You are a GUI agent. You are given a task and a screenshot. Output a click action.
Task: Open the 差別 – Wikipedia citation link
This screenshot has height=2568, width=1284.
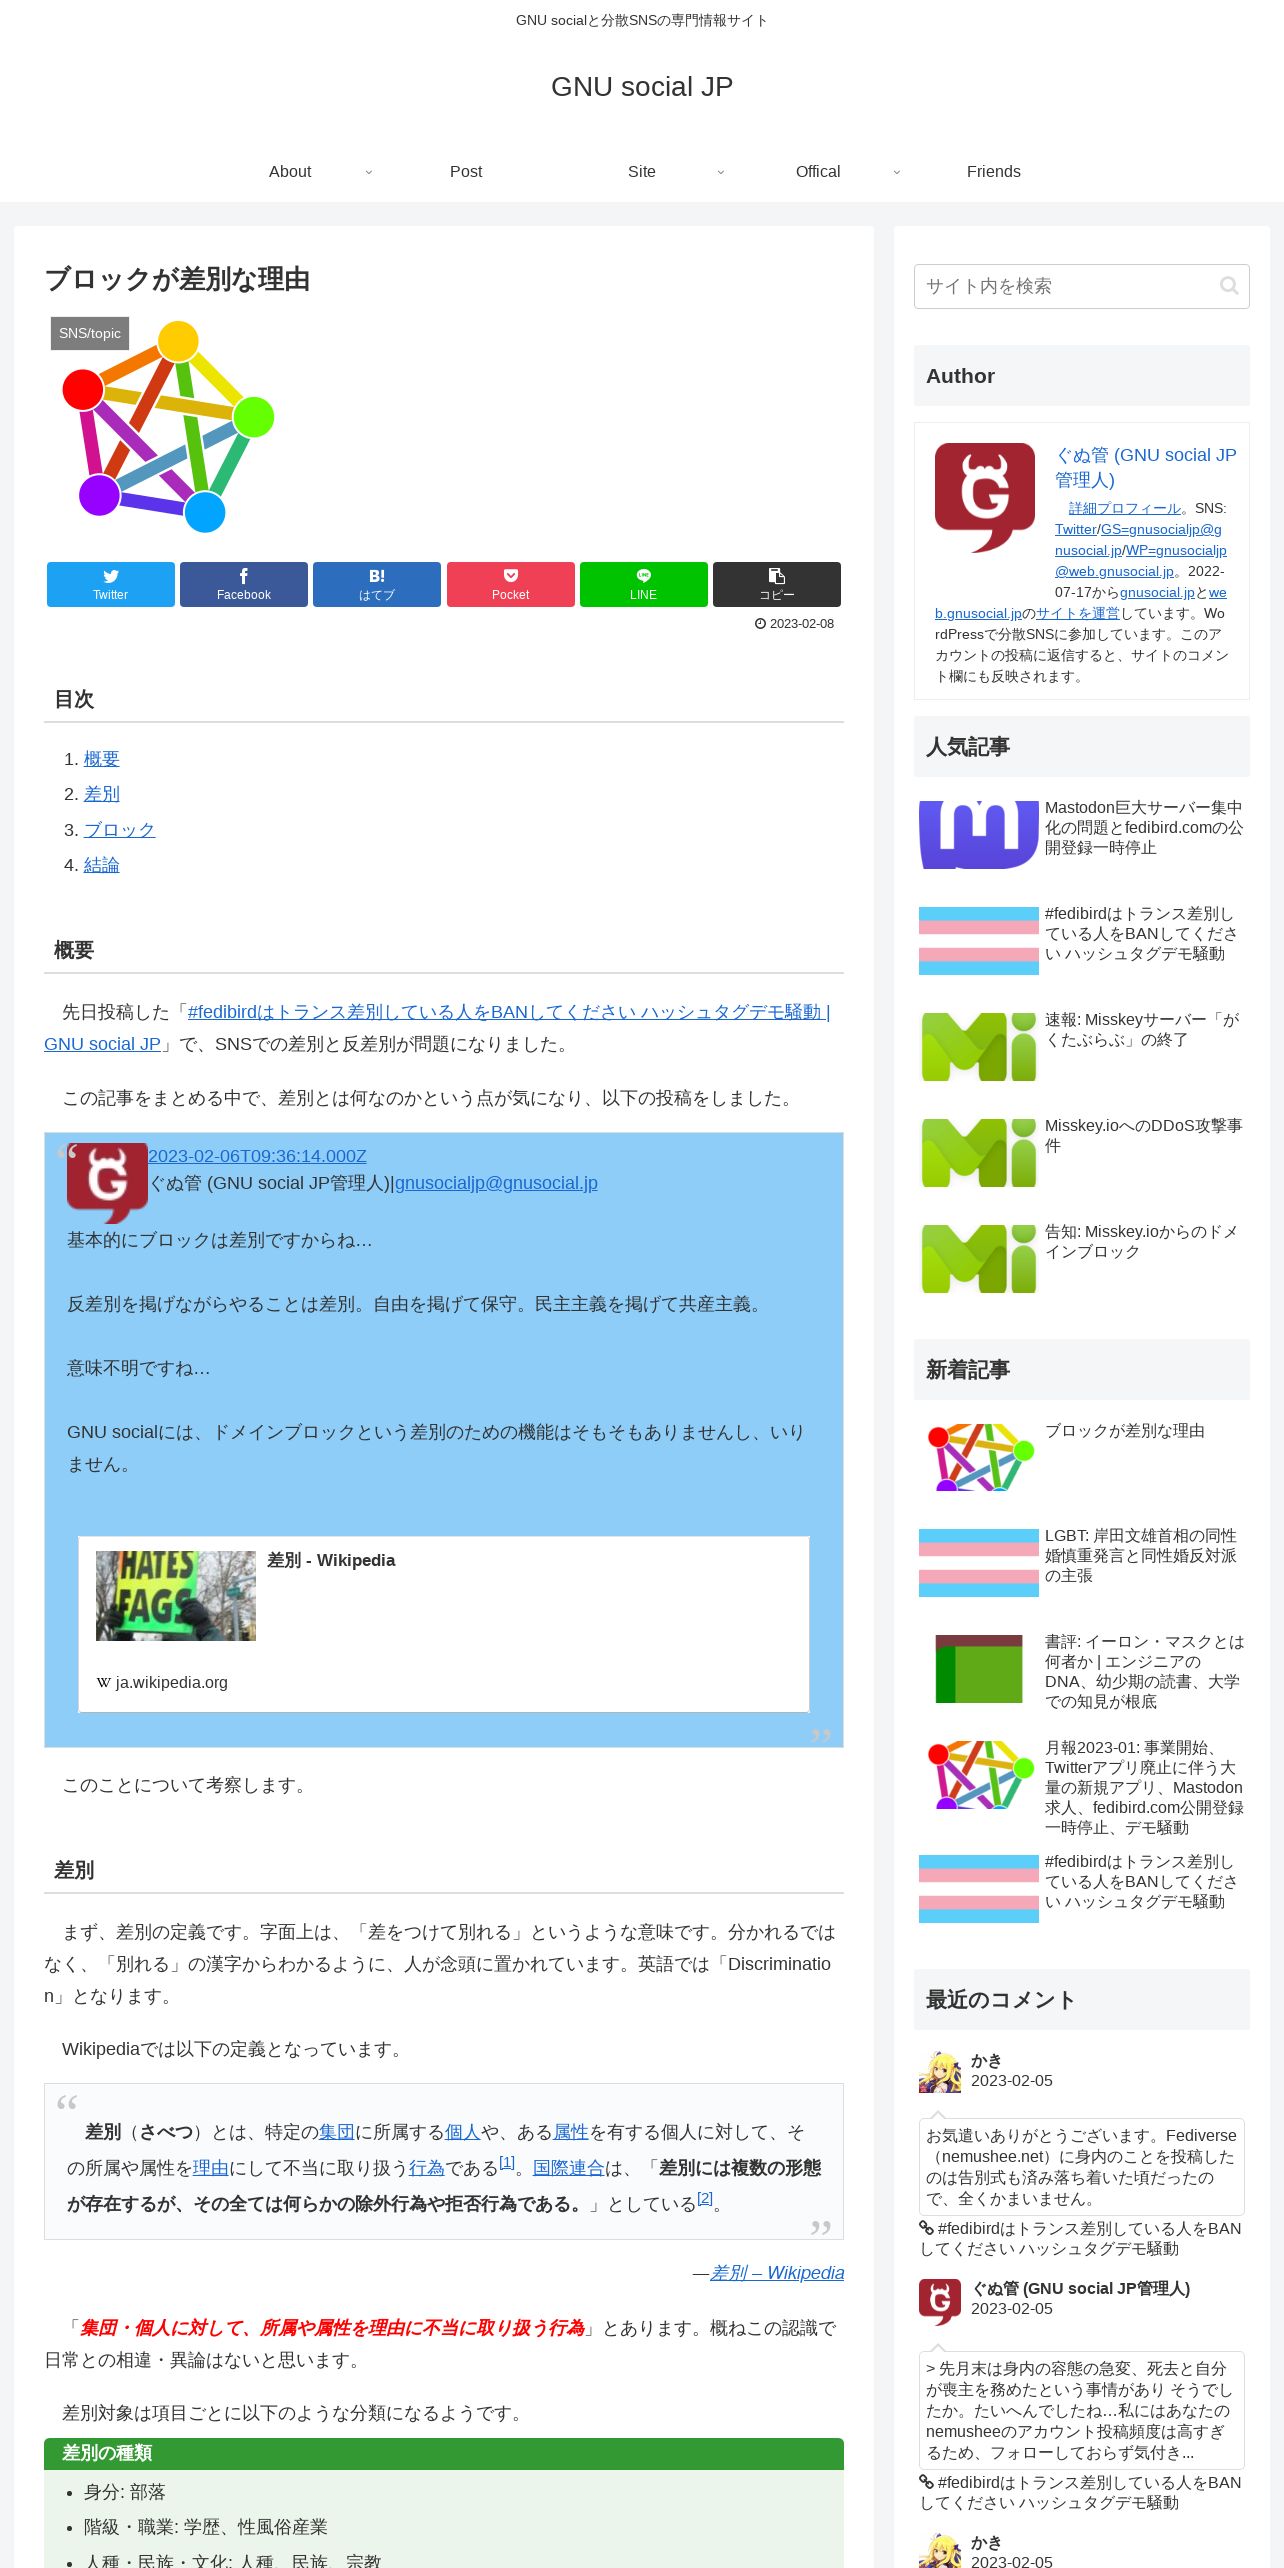pyautogui.click(x=777, y=2273)
